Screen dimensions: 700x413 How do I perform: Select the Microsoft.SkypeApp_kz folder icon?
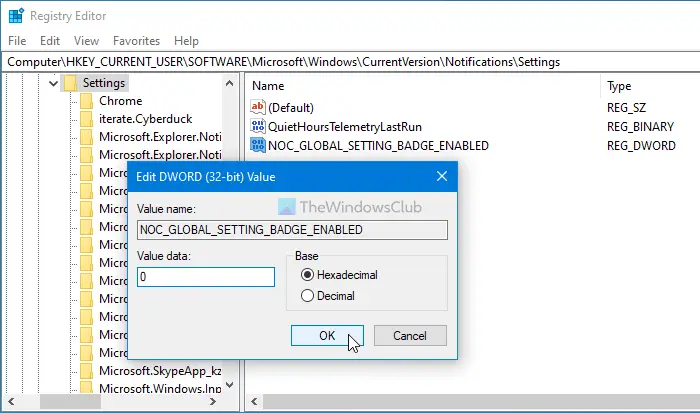pyautogui.click(x=87, y=371)
